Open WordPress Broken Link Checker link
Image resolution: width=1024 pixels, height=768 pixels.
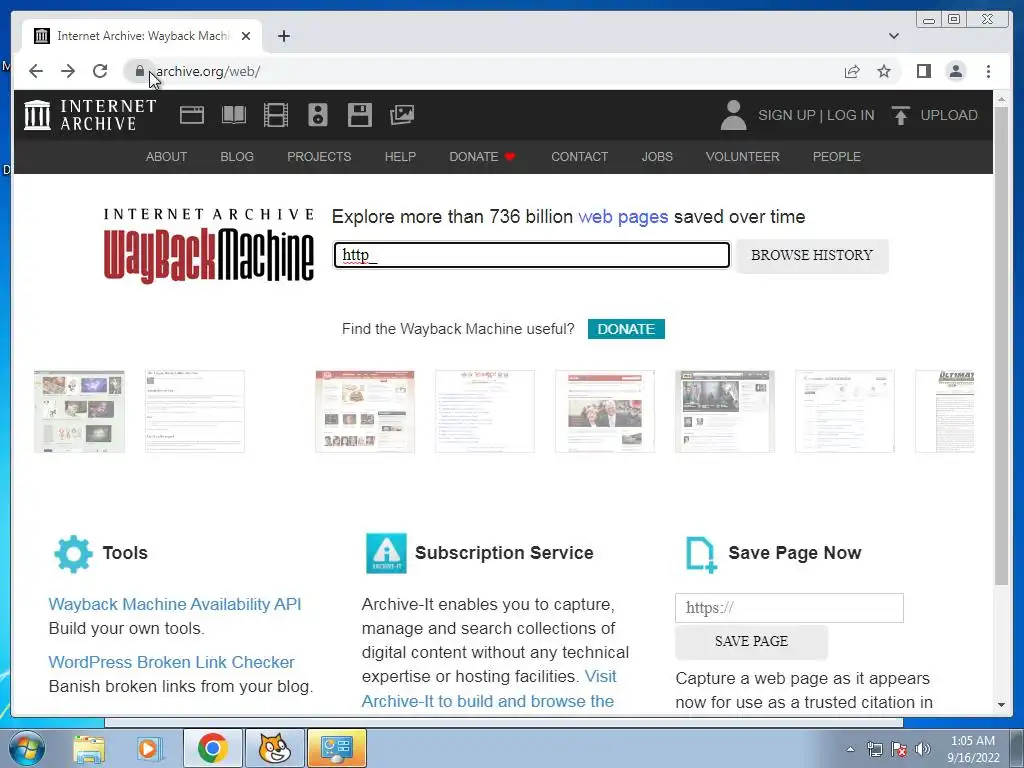pyautogui.click(x=172, y=662)
